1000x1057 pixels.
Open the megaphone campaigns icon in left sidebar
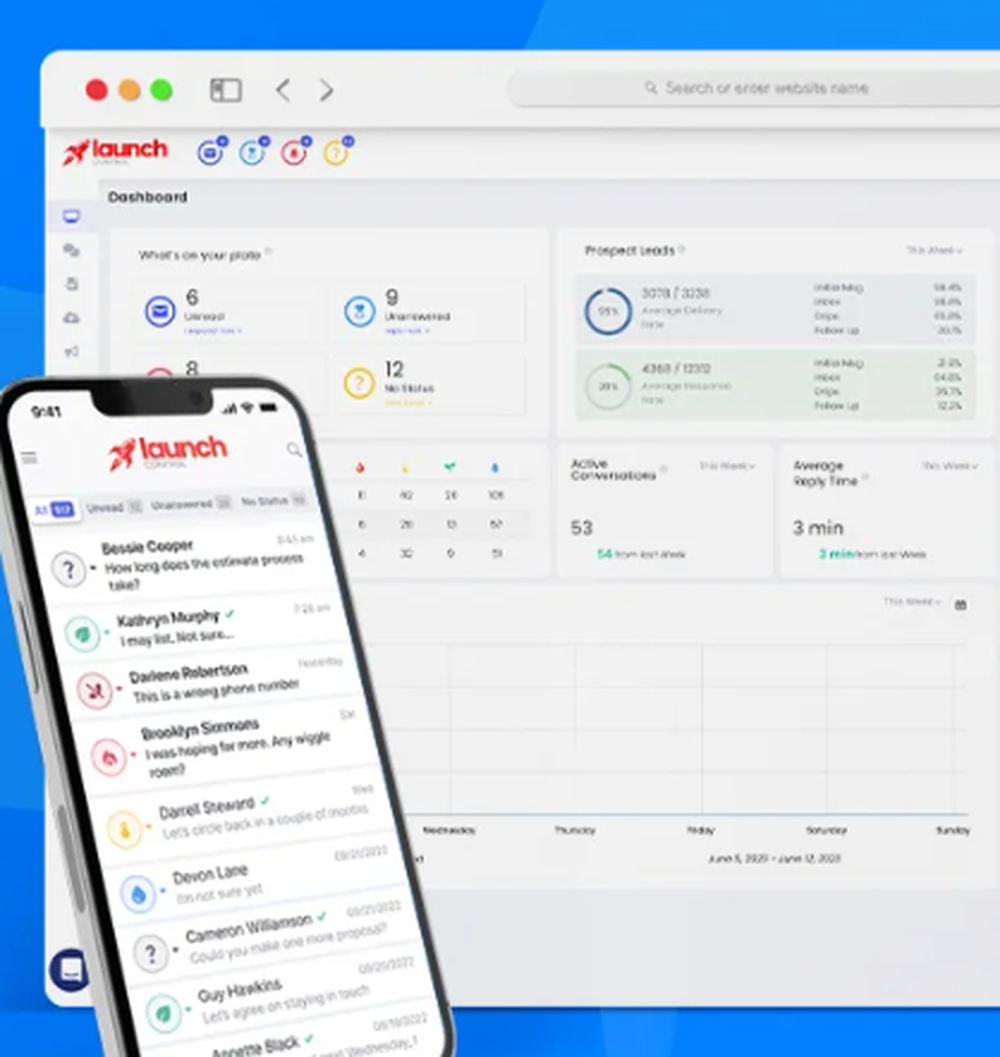[x=71, y=351]
